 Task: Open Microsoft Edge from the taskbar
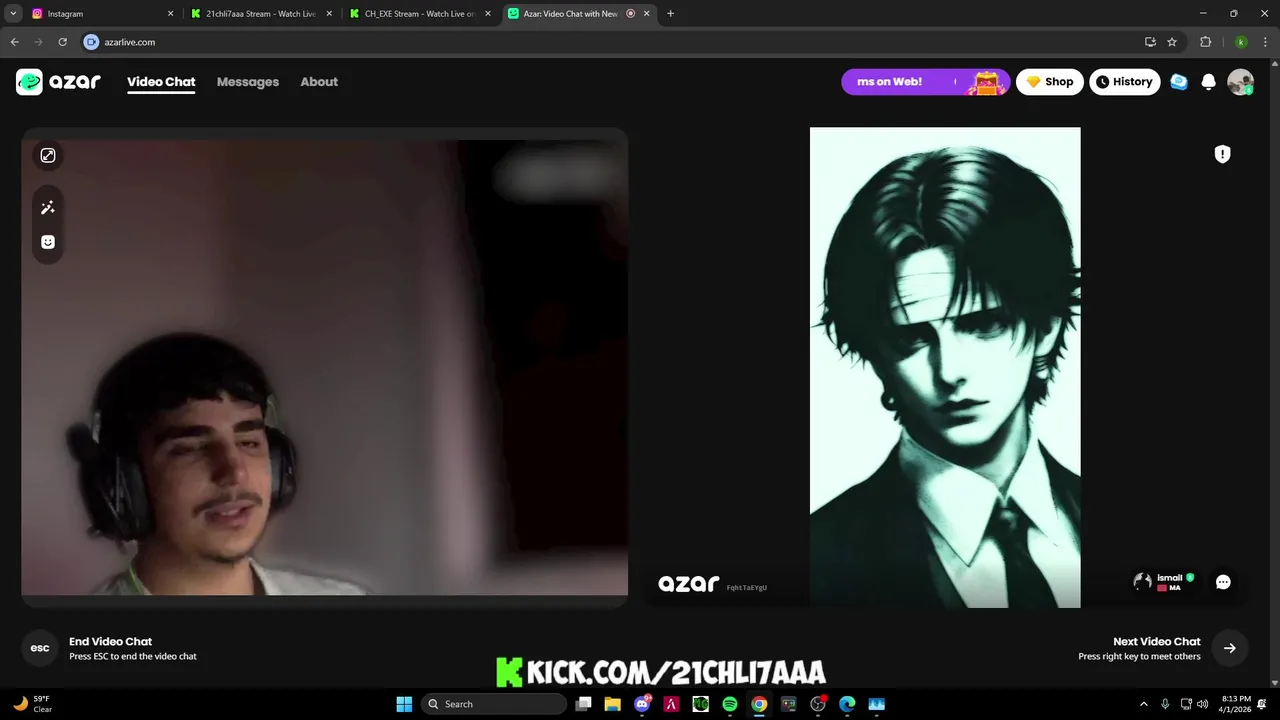(x=847, y=704)
